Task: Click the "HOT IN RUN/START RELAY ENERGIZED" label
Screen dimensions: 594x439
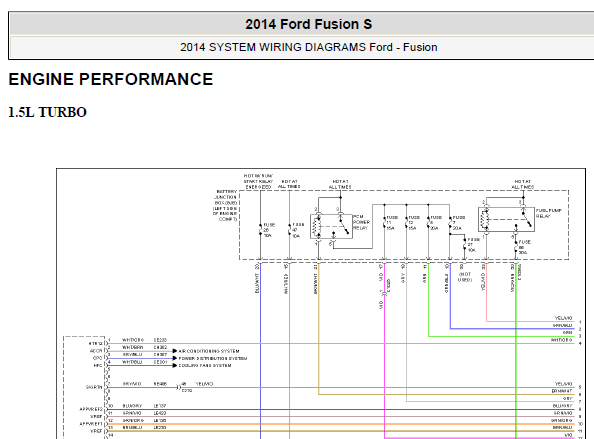Action: [x=258, y=181]
